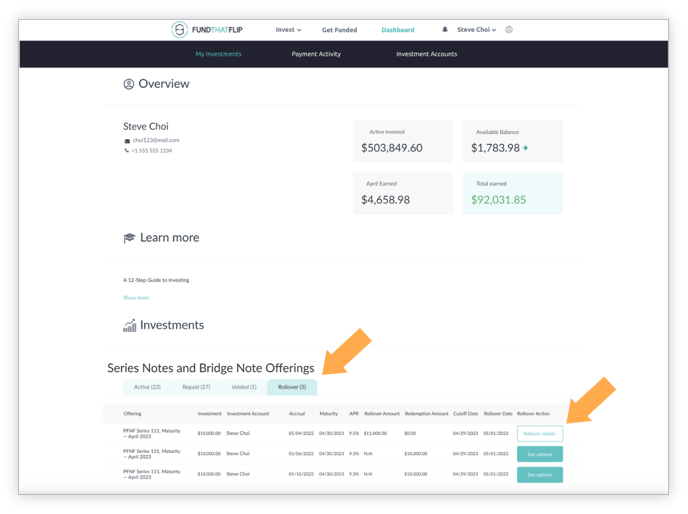The height and width of the screenshot is (514, 688).
Task: Open A 12-Step Guide to Investing
Action: 156,280
